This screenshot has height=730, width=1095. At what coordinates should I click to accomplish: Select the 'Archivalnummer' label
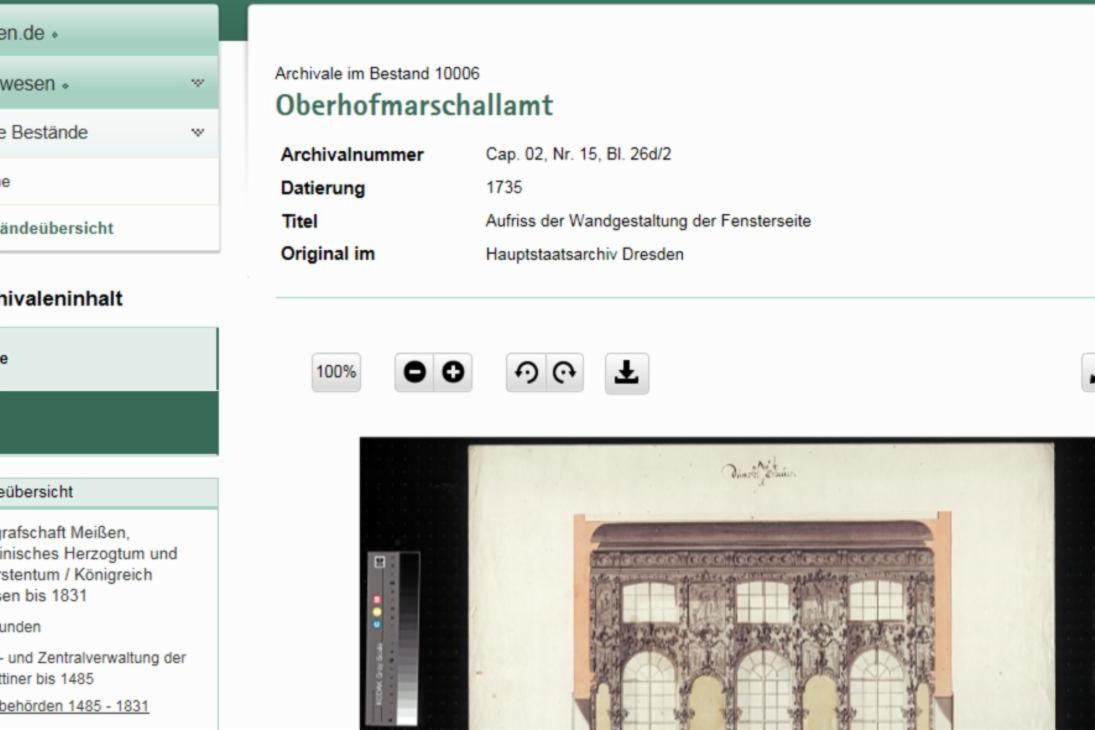tap(352, 155)
